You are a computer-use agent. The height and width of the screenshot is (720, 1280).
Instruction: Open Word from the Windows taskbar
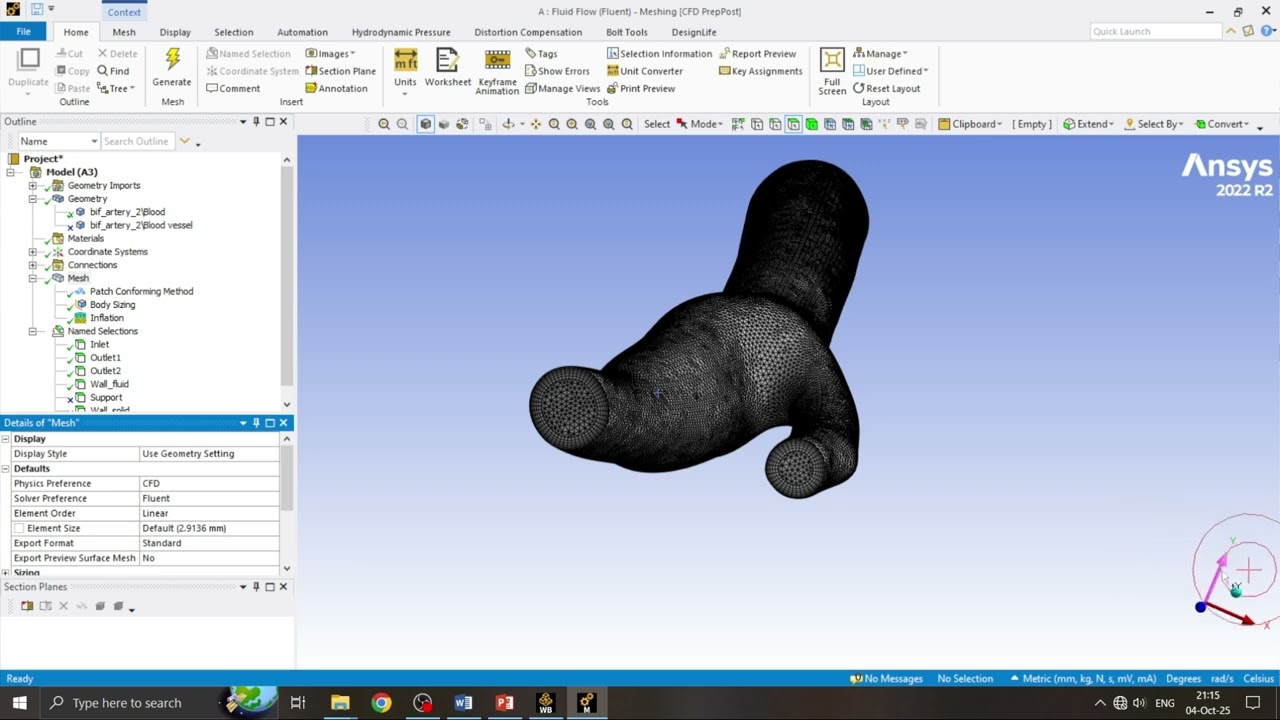coord(463,703)
